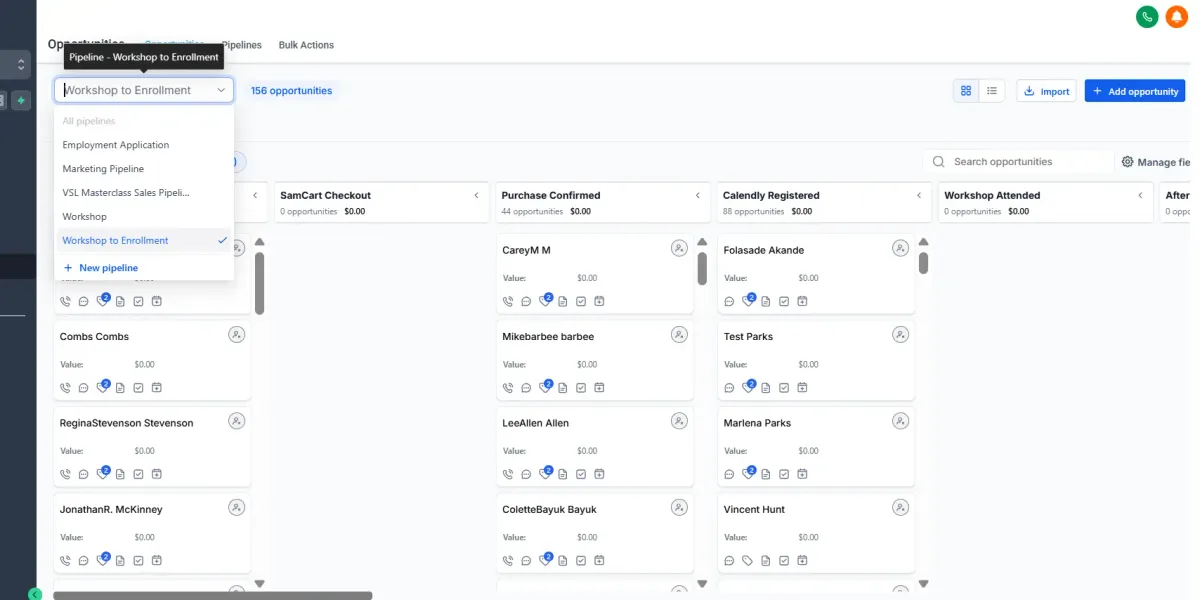The height and width of the screenshot is (600, 1200).
Task: View tags on Vincent Hunt card
Action: click(748, 561)
